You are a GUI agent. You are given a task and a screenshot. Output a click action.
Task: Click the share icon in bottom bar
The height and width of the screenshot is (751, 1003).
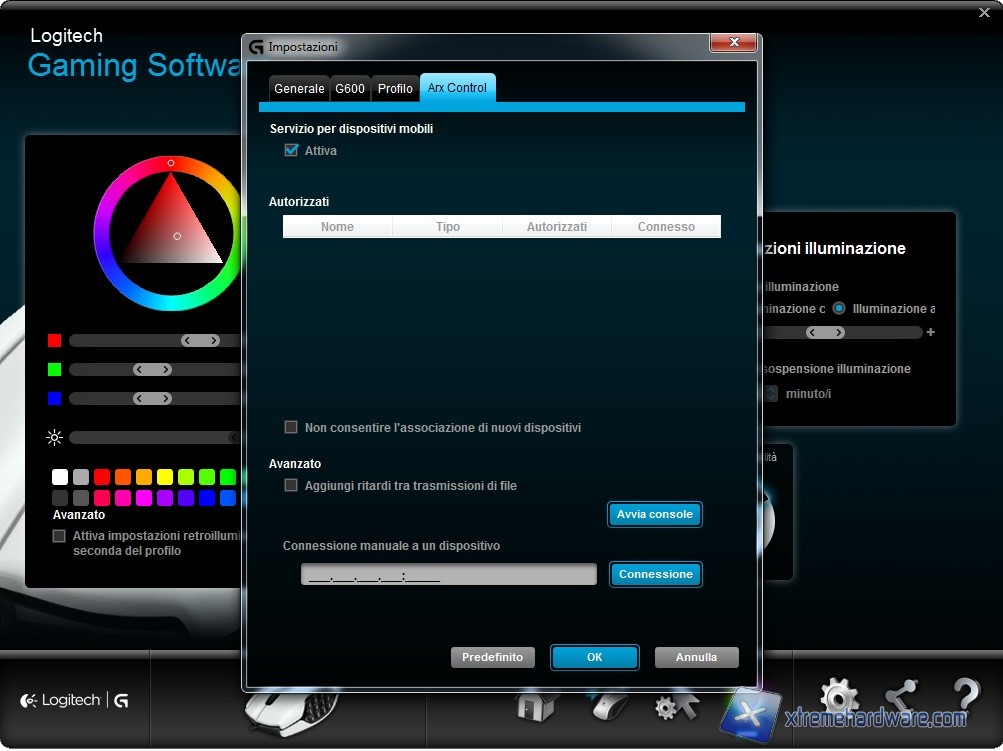coord(901,699)
